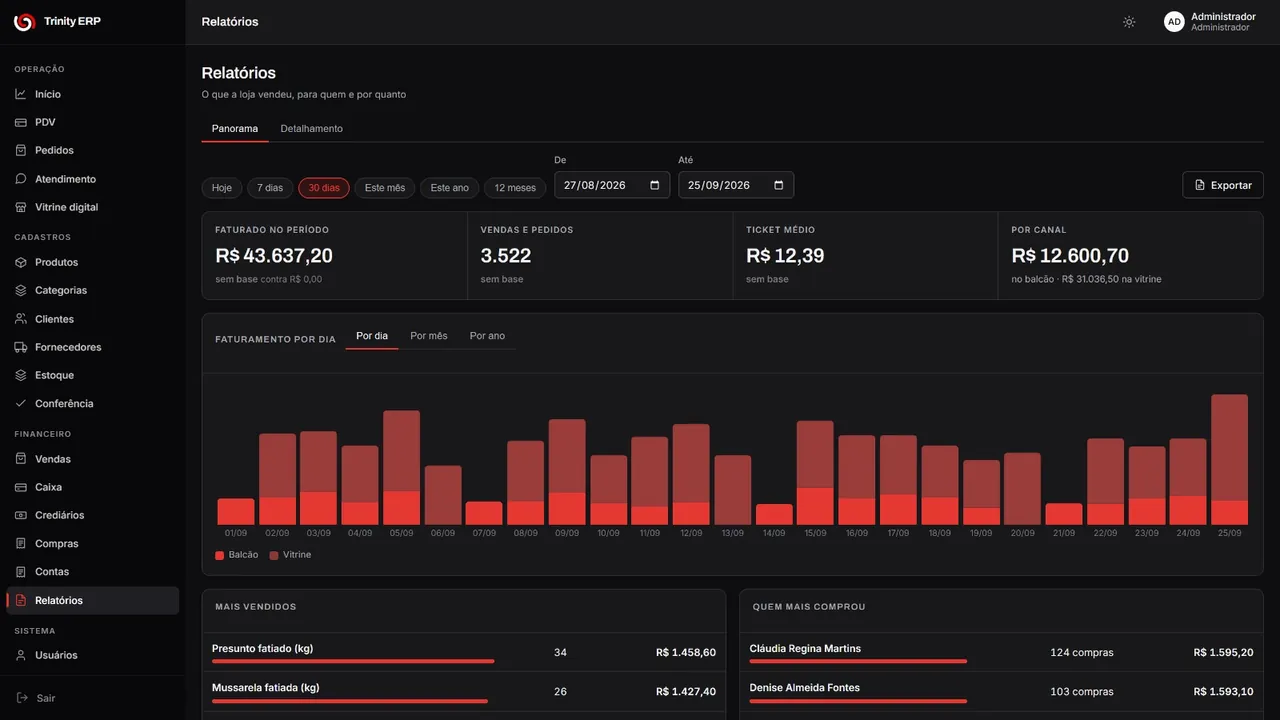Show chart Por mês

pos(429,336)
